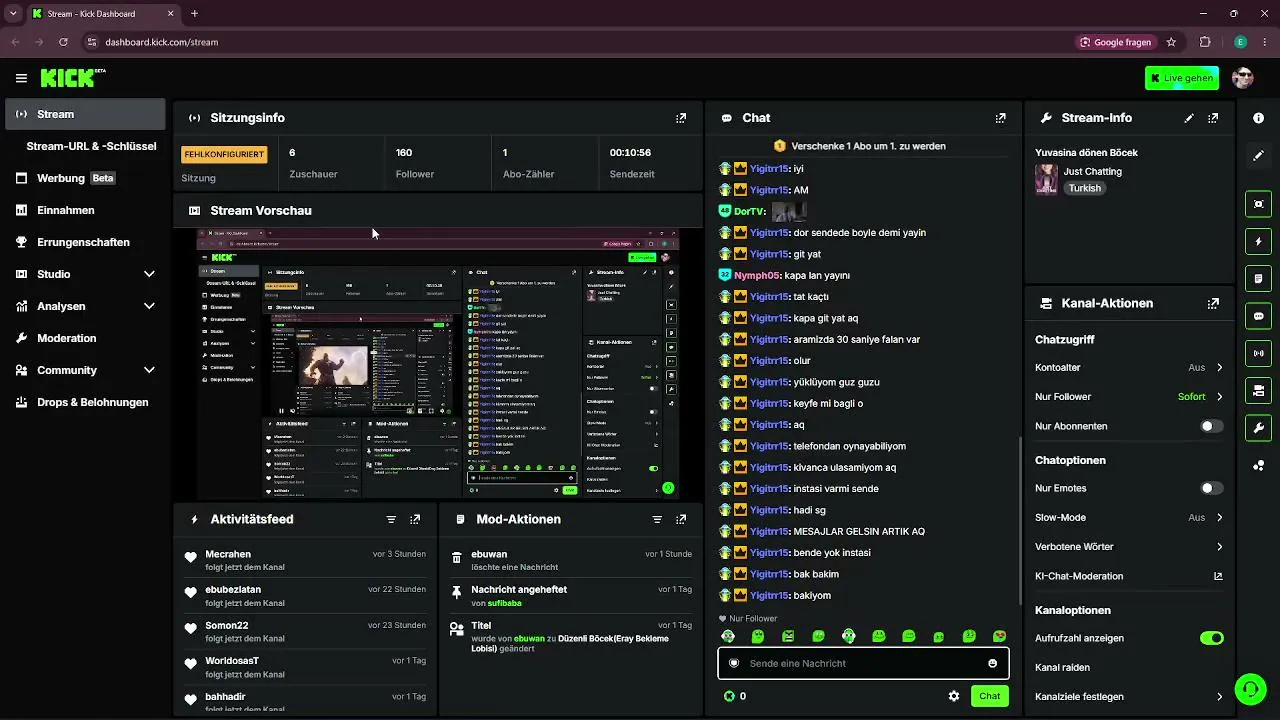Open Kanalziele festlegen chevron

point(1219,697)
